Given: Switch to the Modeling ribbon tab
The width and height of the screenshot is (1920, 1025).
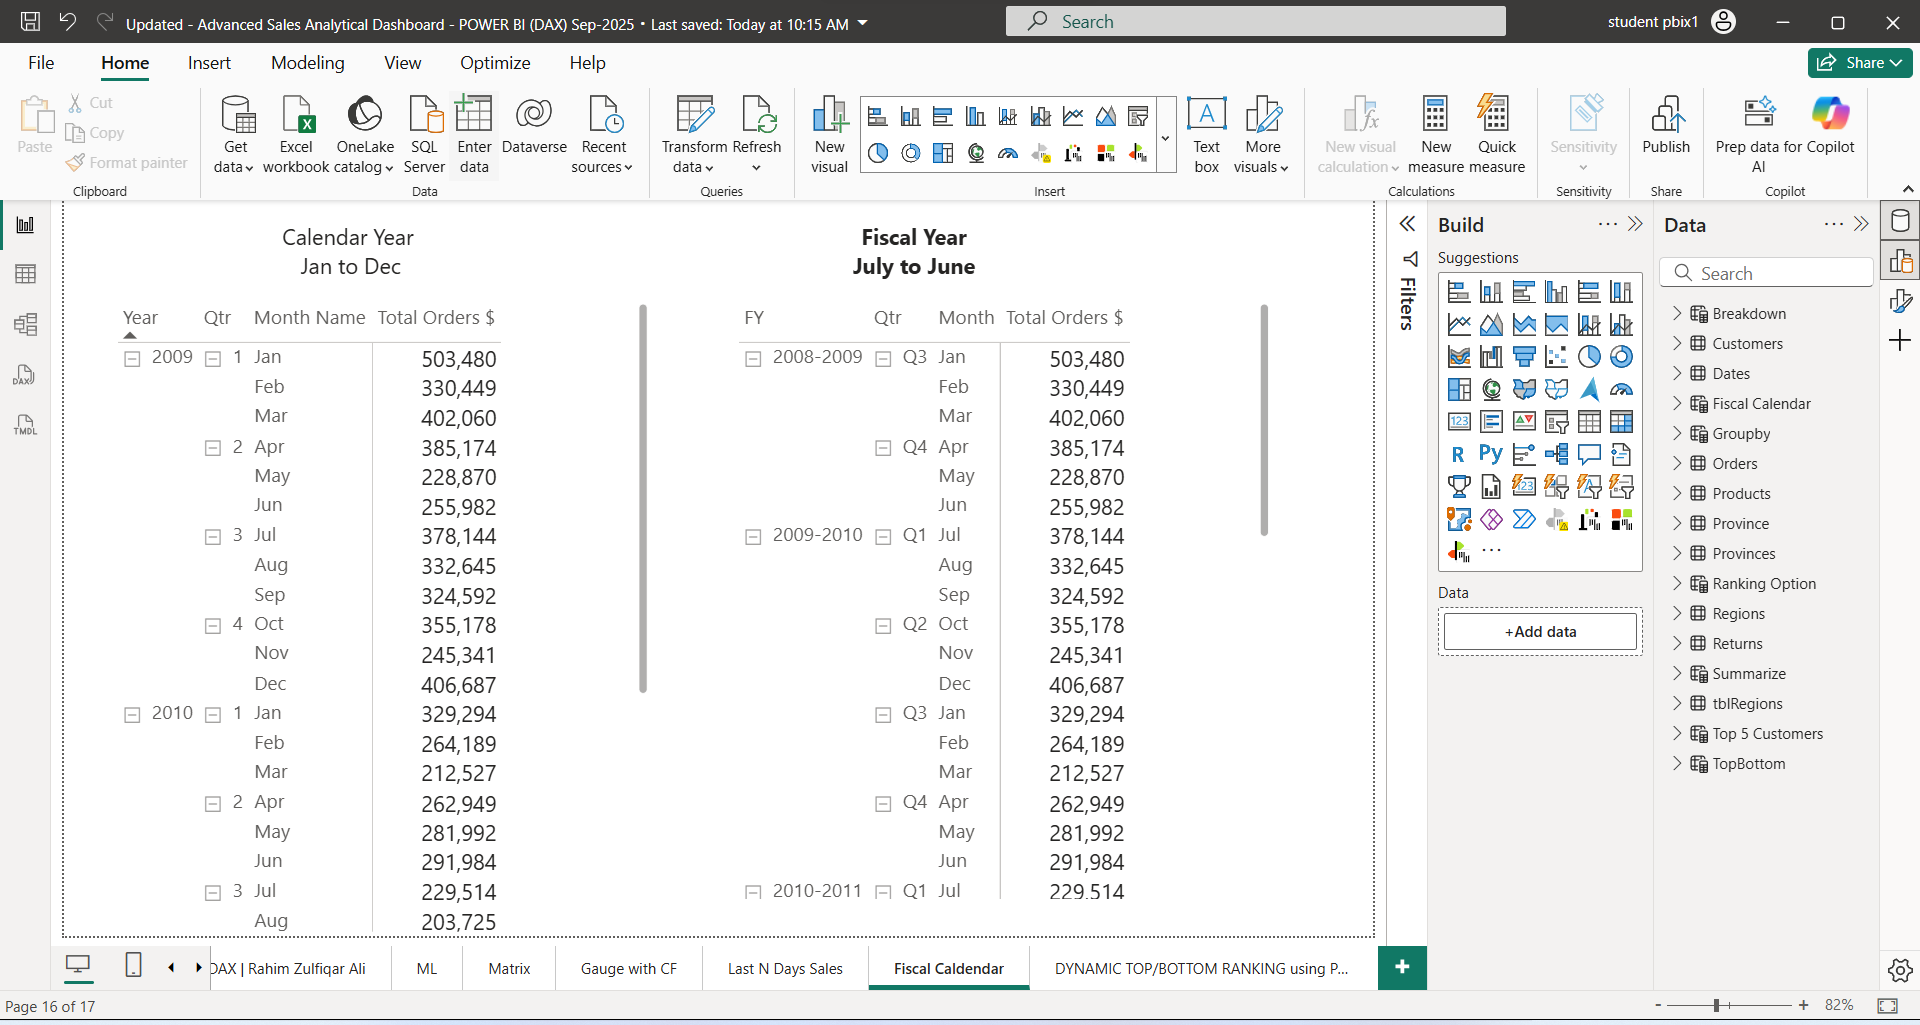Looking at the screenshot, I should click(307, 62).
